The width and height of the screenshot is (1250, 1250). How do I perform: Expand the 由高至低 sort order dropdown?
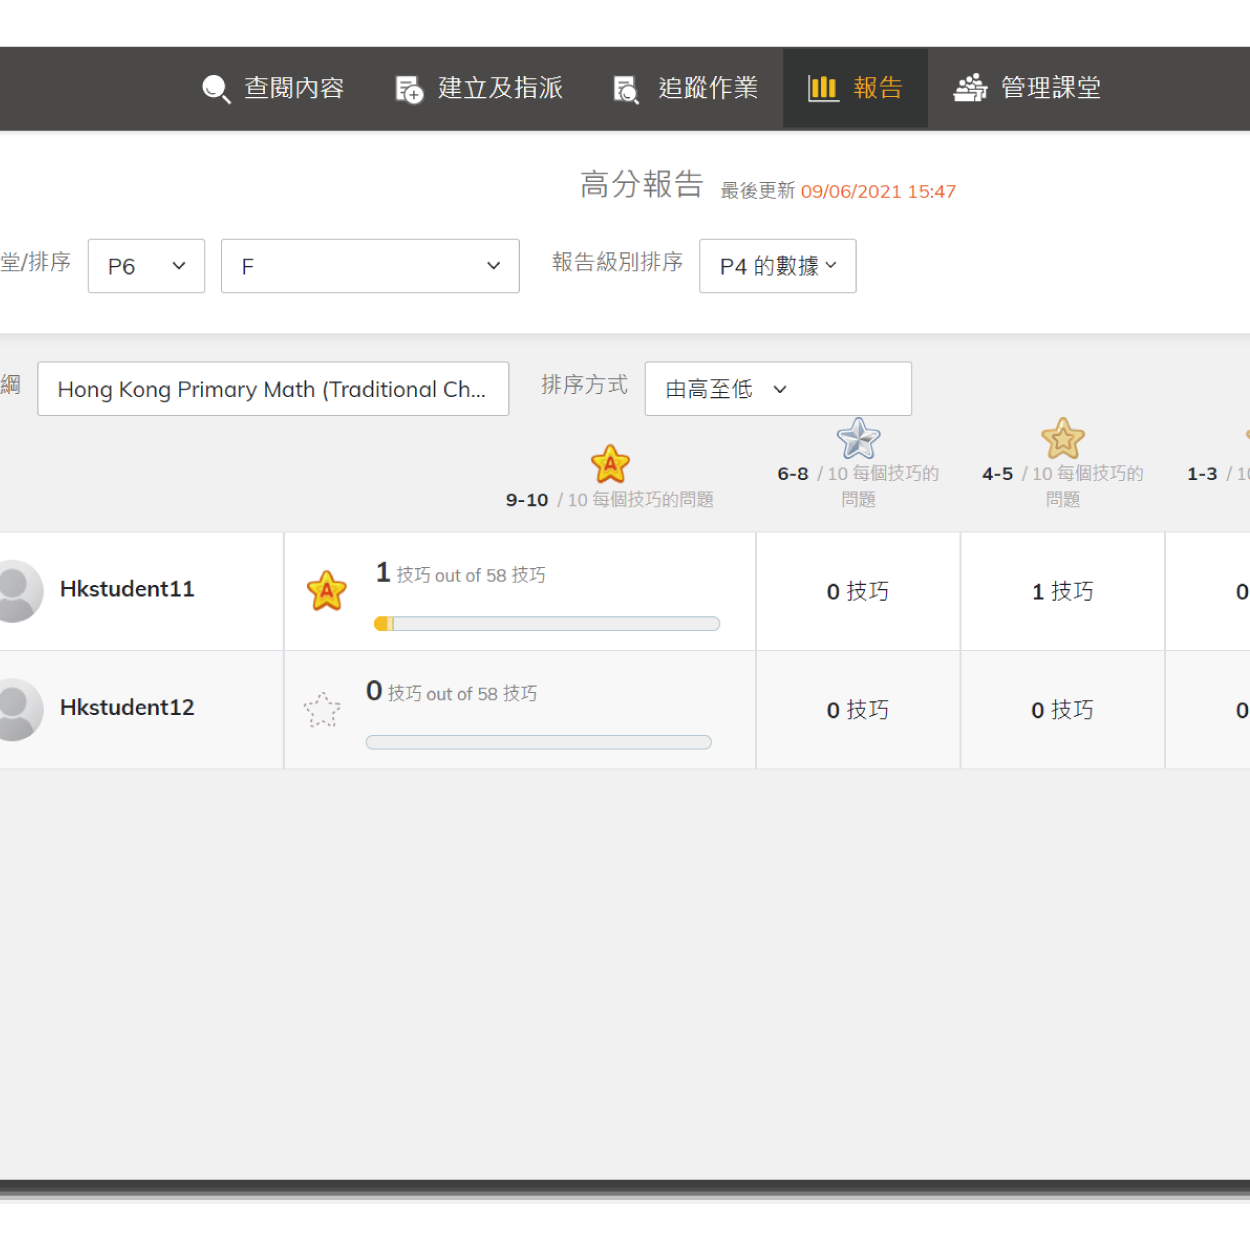(778, 389)
